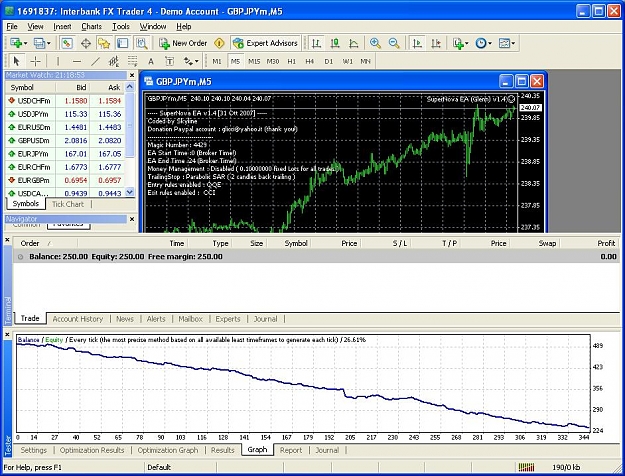Toggle the Auto Scroll chart icon
This screenshot has height=476, width=625.
(x=417, y=43)
